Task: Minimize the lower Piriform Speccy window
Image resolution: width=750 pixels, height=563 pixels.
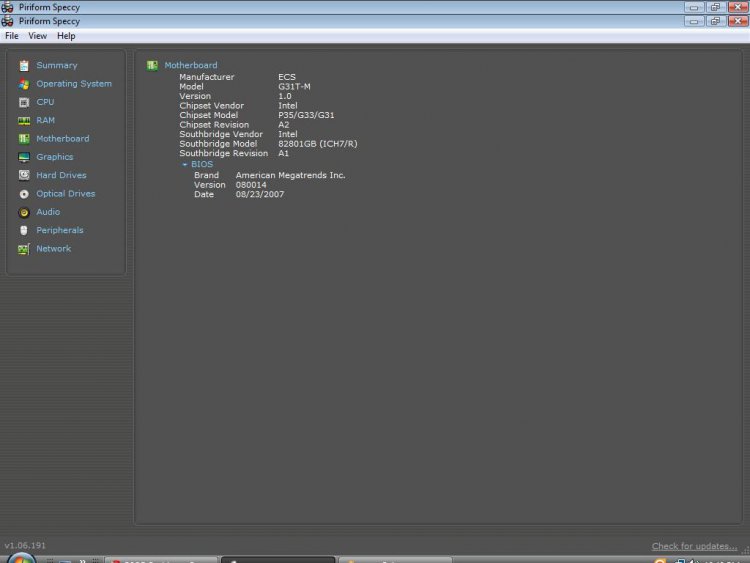Action: point(694,21)
